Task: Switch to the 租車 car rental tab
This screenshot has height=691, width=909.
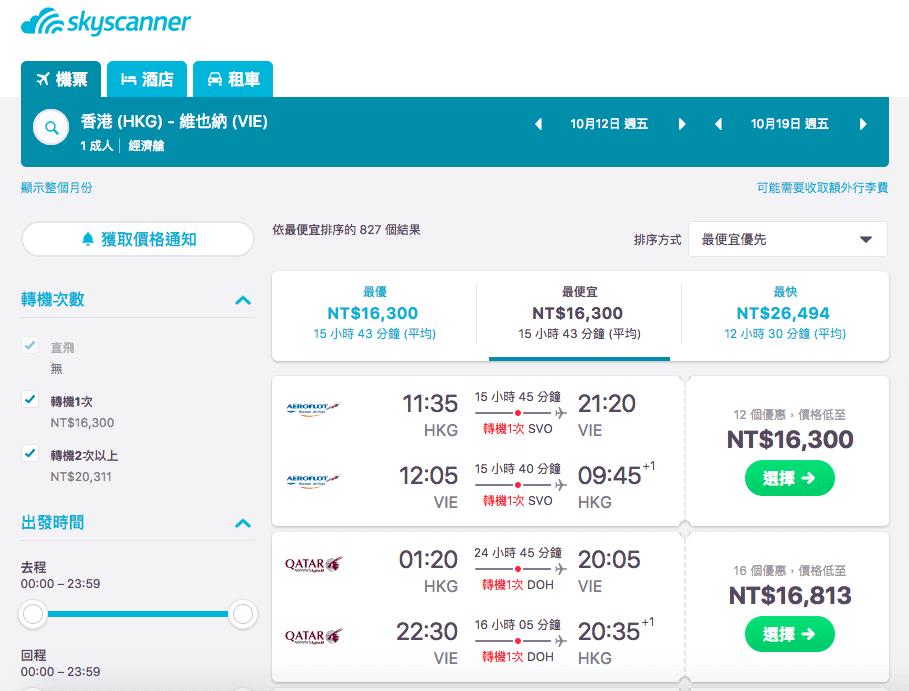Action: tap(233, 79)
